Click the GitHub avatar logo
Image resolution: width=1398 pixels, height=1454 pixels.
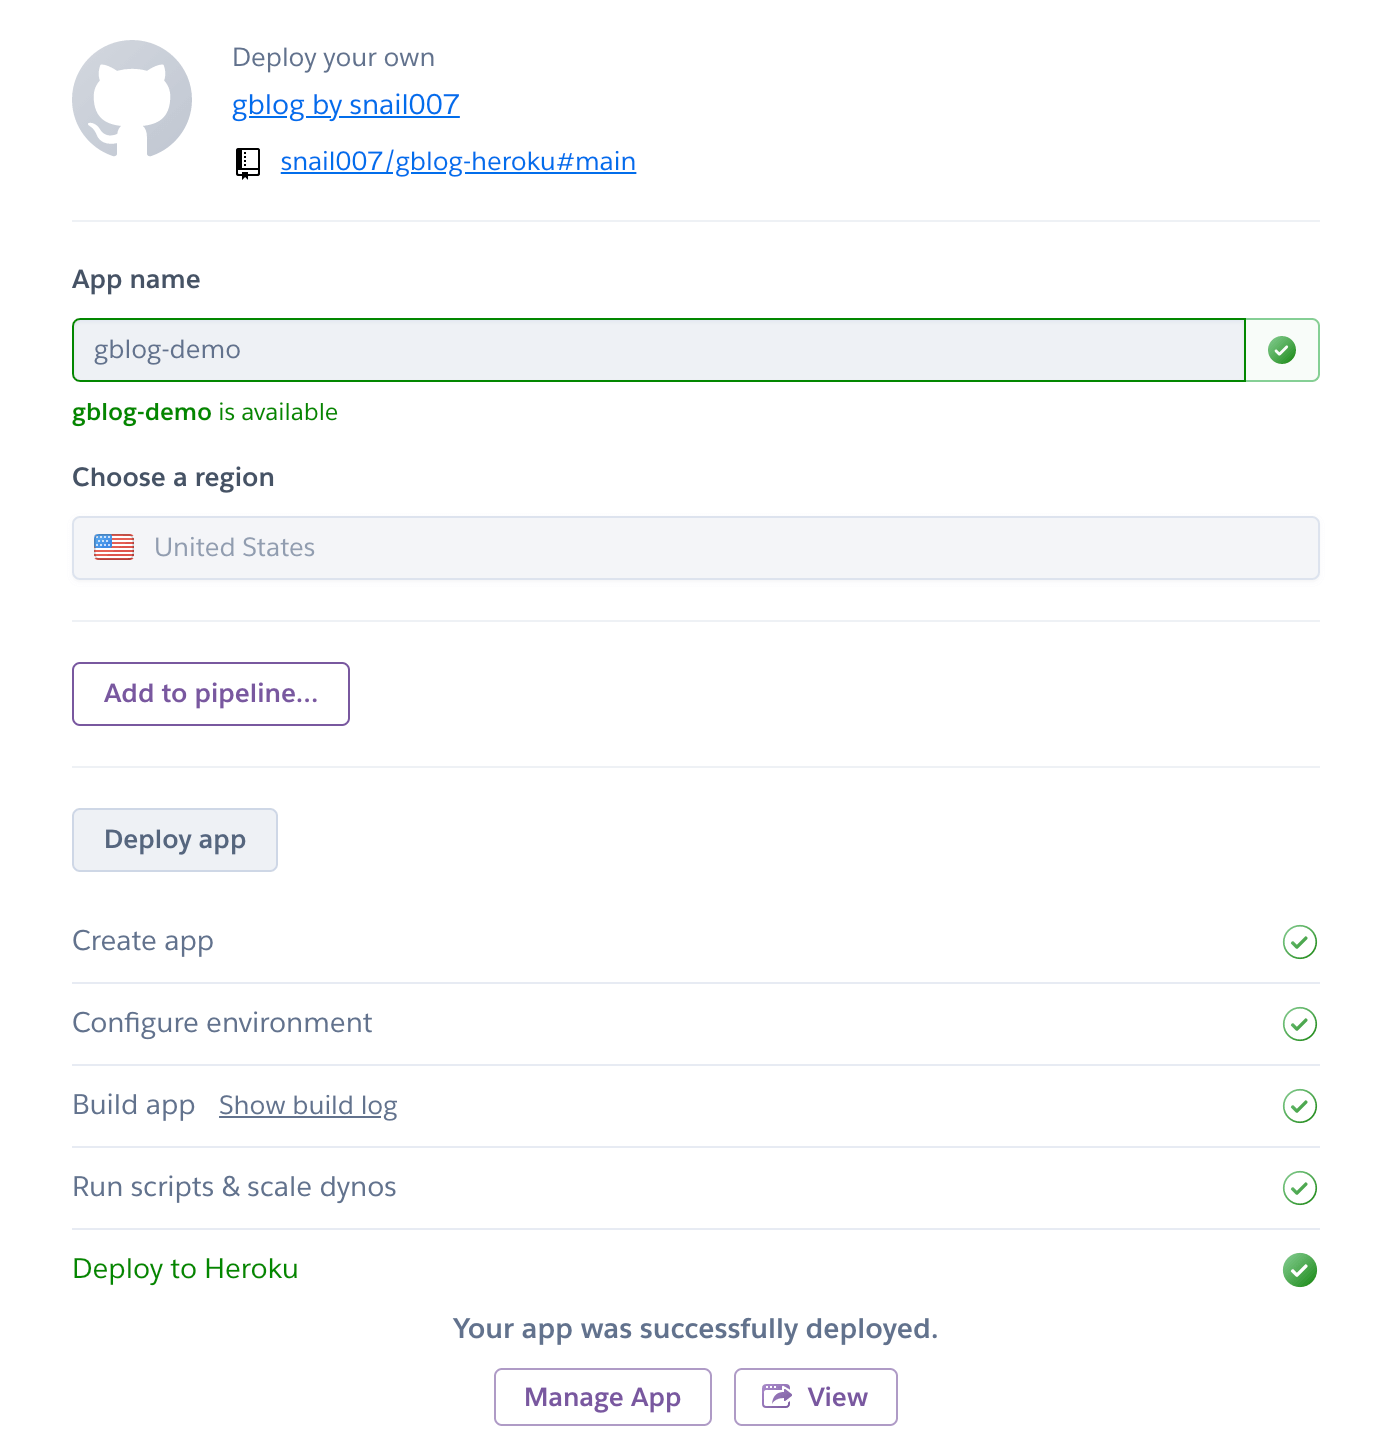click(x=132, y=100)
